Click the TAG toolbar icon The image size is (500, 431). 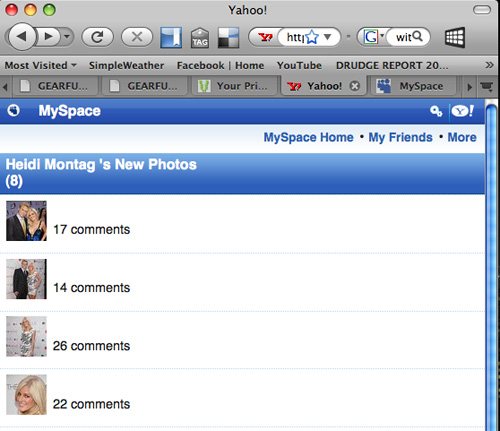pyautogui.click(x=200, y=38)
